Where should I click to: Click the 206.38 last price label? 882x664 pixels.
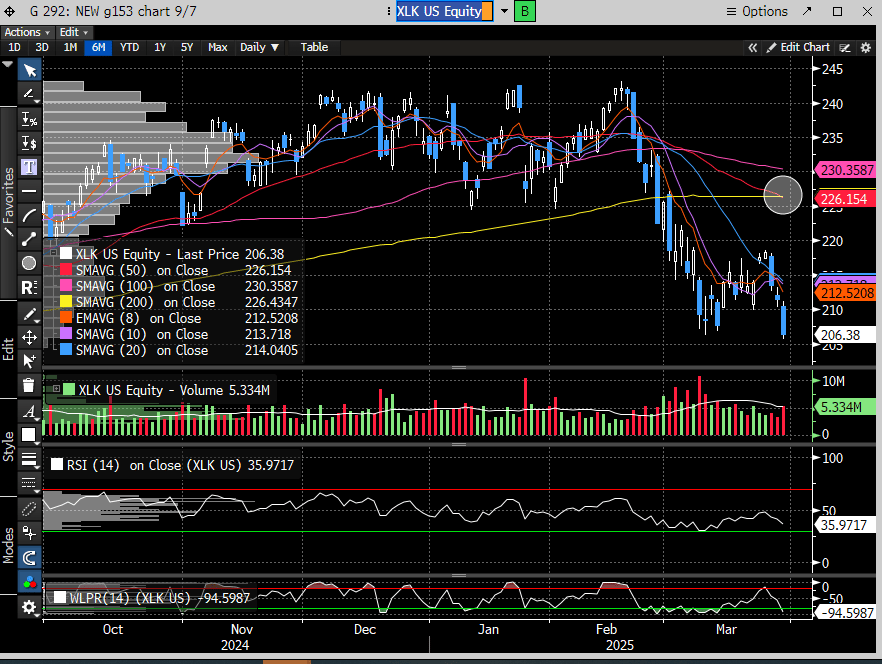point(845,335)
